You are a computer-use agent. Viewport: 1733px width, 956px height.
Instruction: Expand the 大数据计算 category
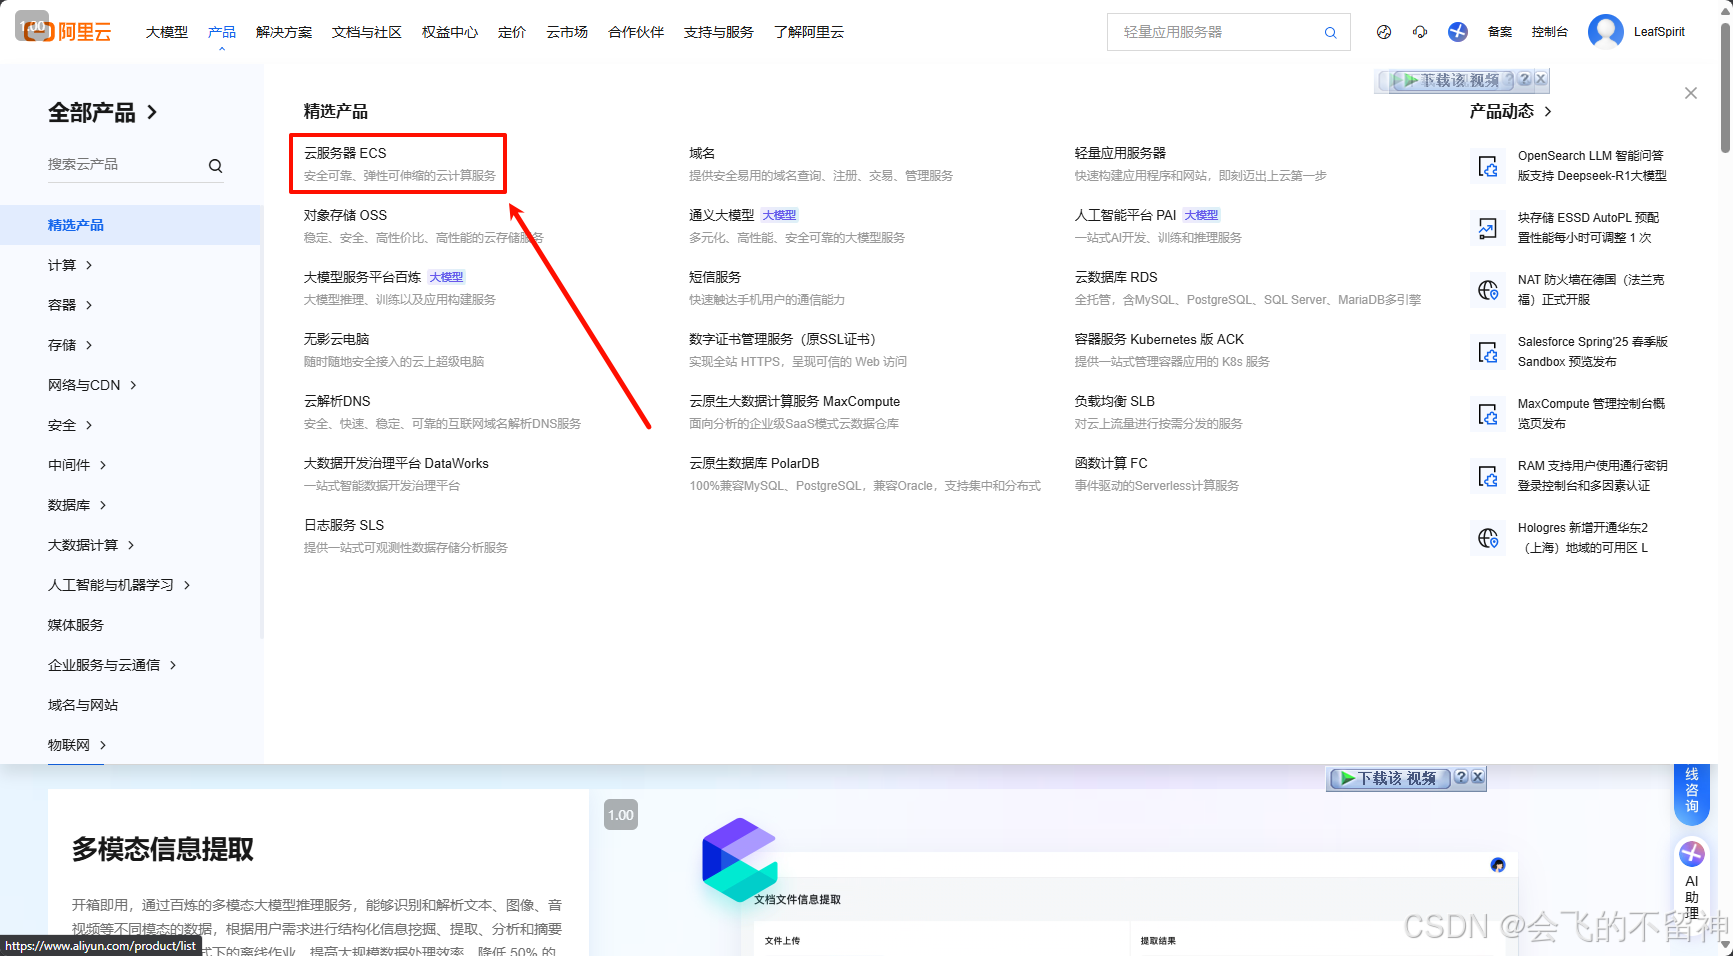pyautogui.click(x=91, y=545)
